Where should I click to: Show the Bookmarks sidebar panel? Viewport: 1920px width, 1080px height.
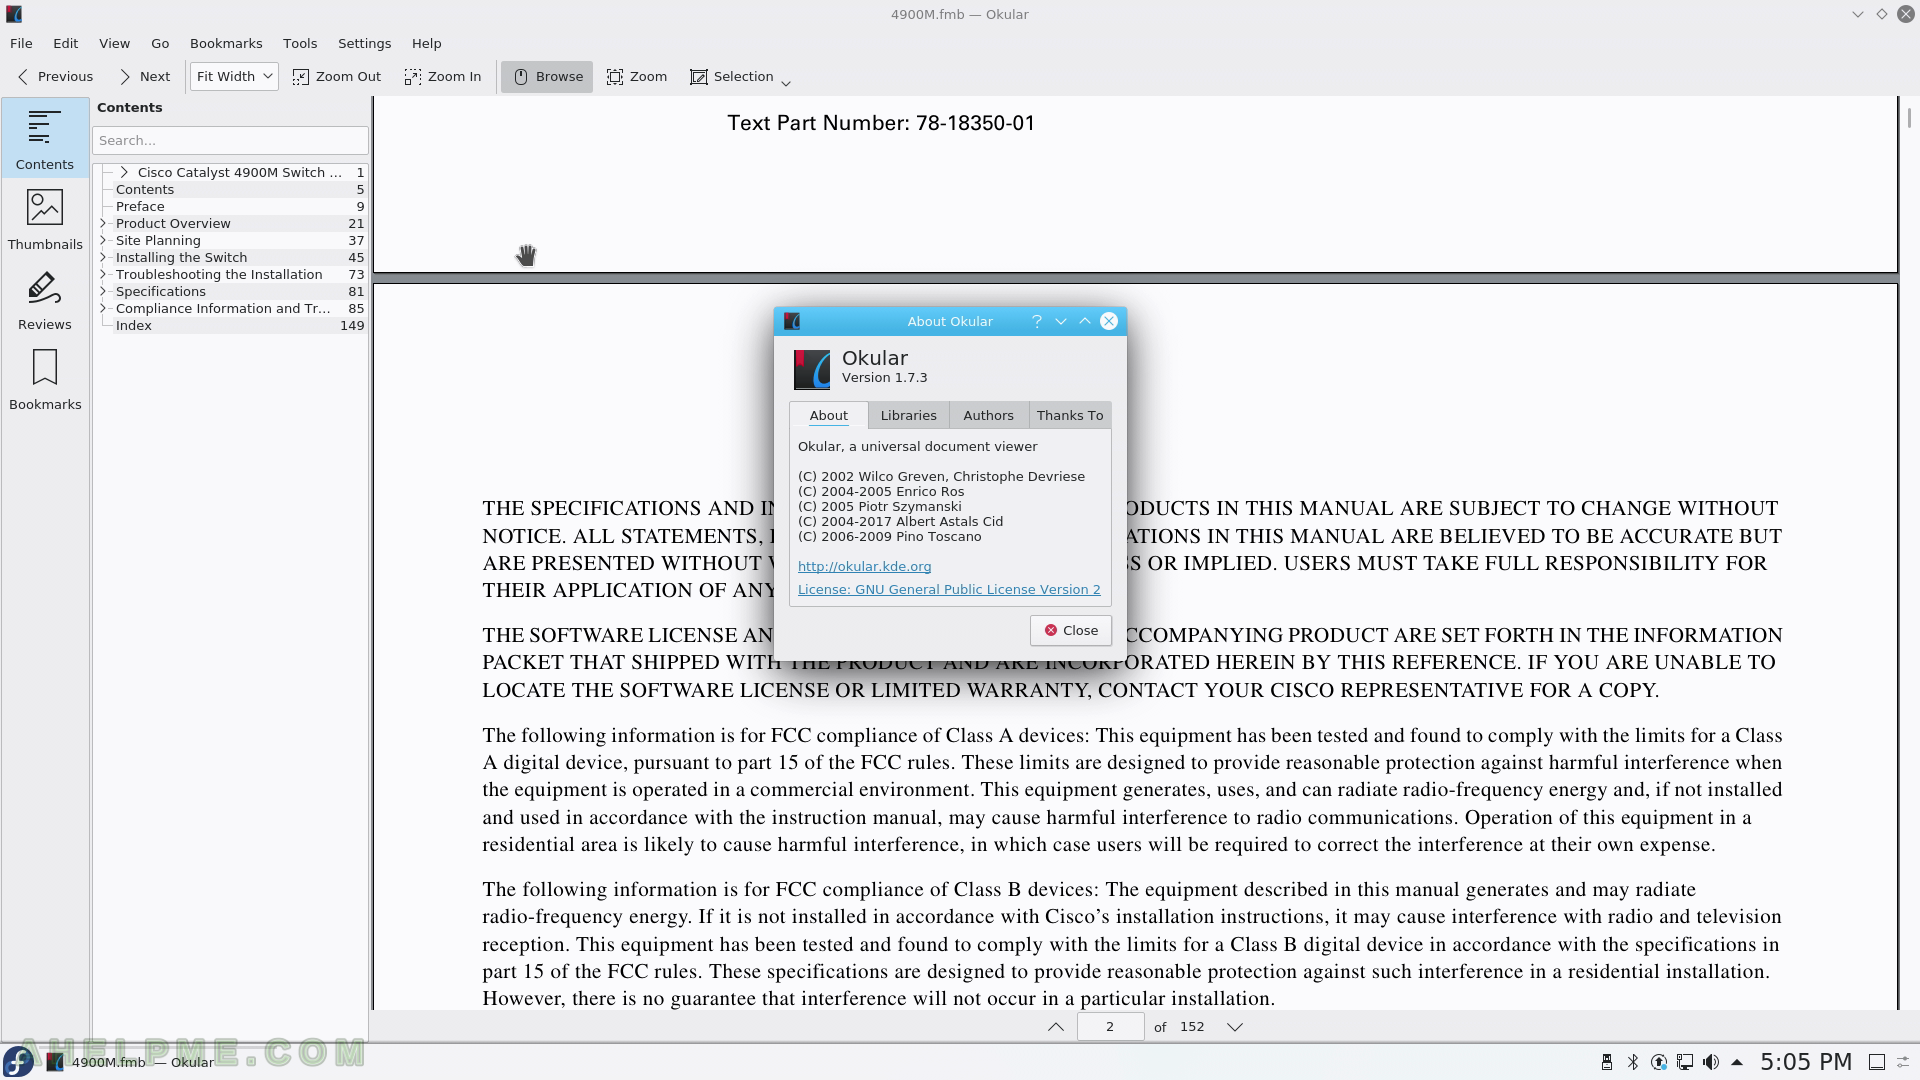point(45,378)
